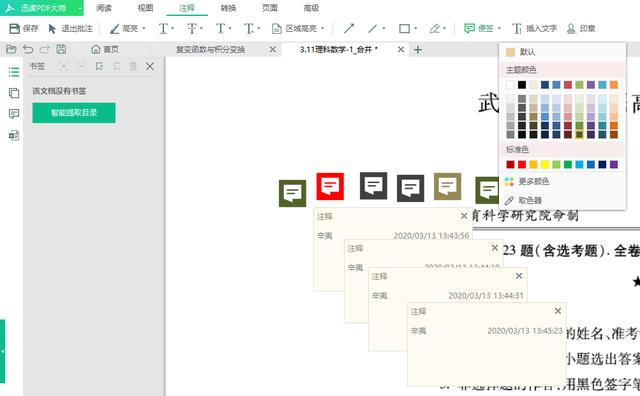Switch to the 复变函数与积分变换 document tab

211,49
